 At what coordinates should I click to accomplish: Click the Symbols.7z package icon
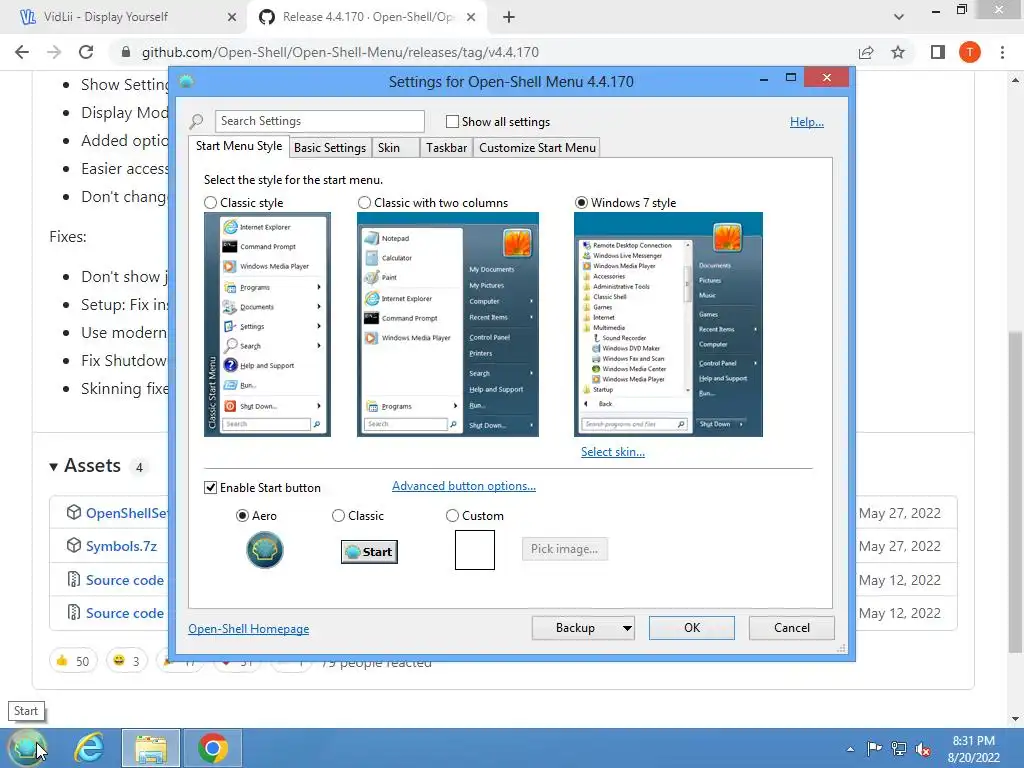click(x=74, y=545)
